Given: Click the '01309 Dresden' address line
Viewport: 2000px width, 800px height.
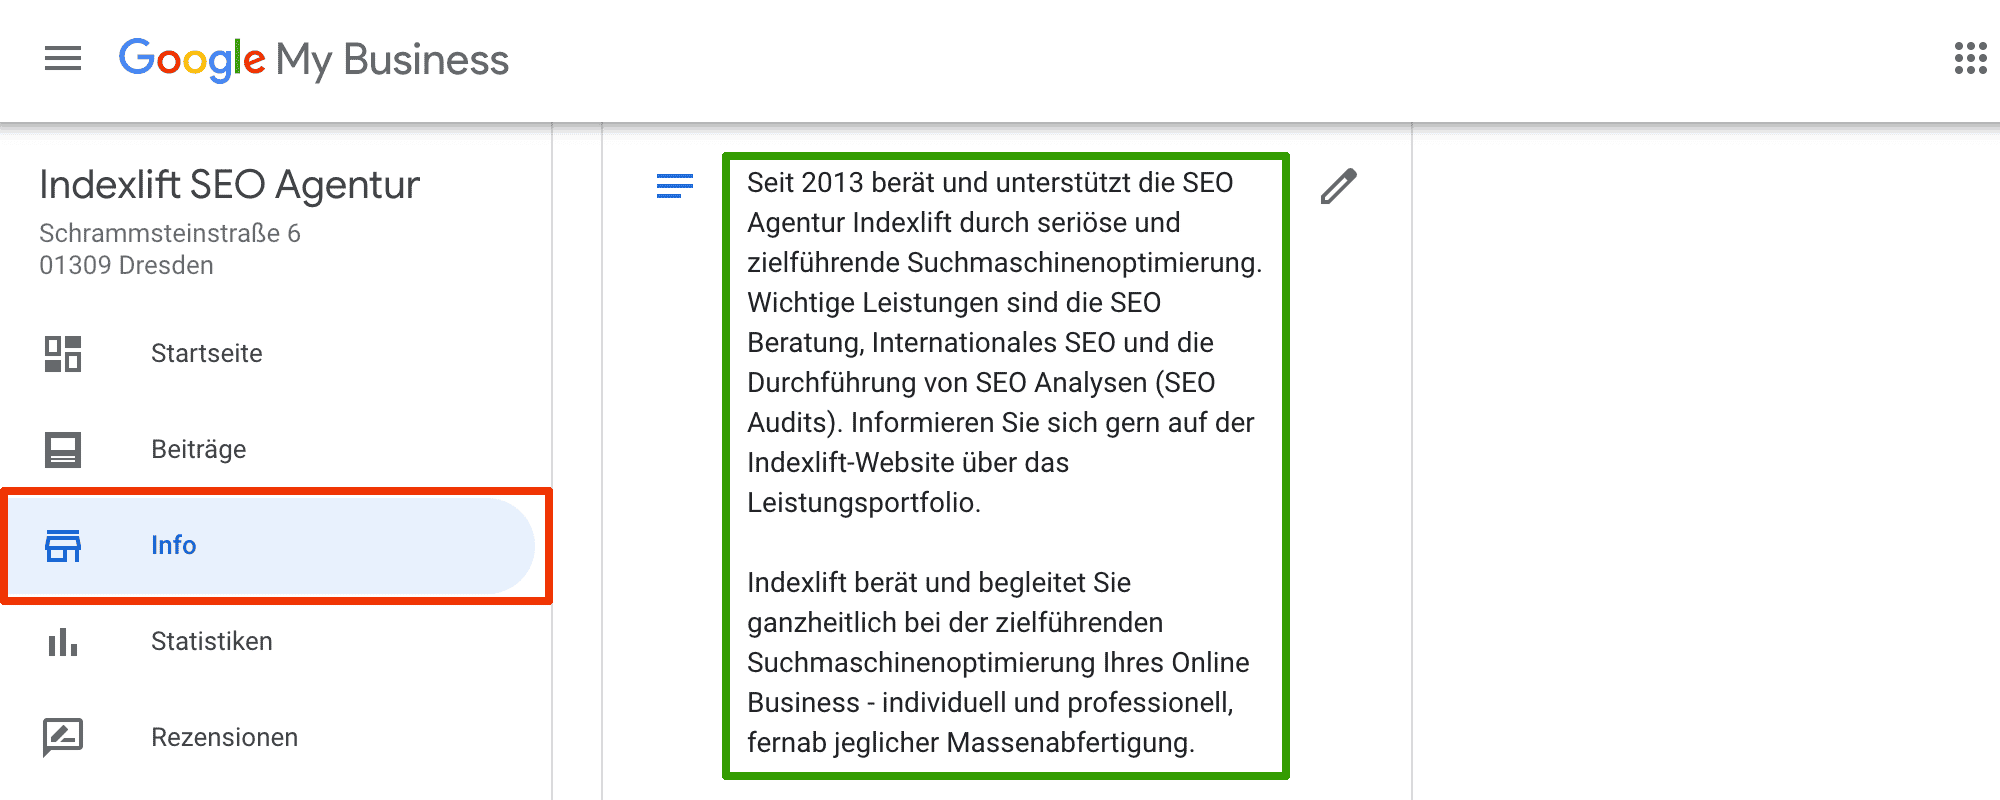Looking at the screenshot, I should (127, 265).
